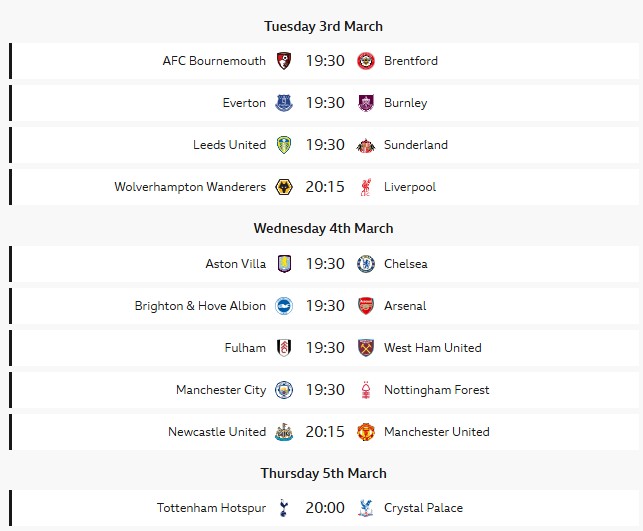Click the Leeds United crest

pos(284,145)
